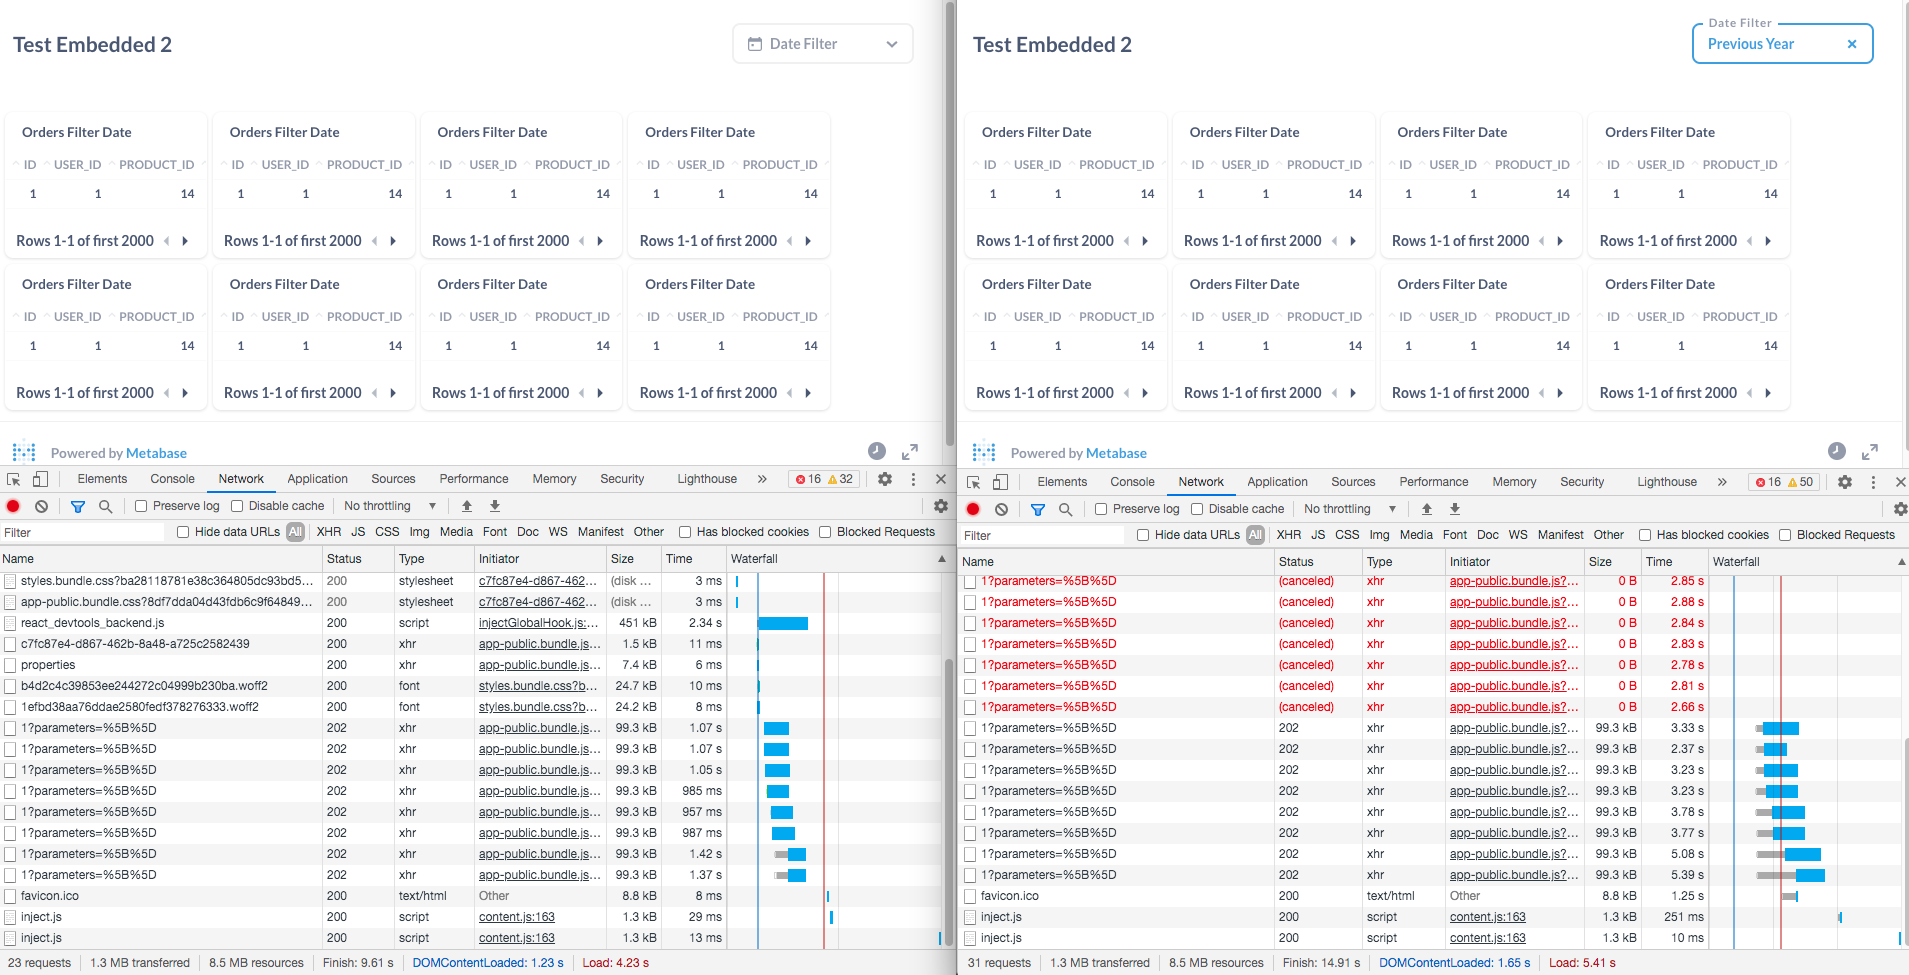This screenshot has height=975, width=1909.
Task: Switch to the Console tab
Action: pyautogui.click(x=172, y=479)
